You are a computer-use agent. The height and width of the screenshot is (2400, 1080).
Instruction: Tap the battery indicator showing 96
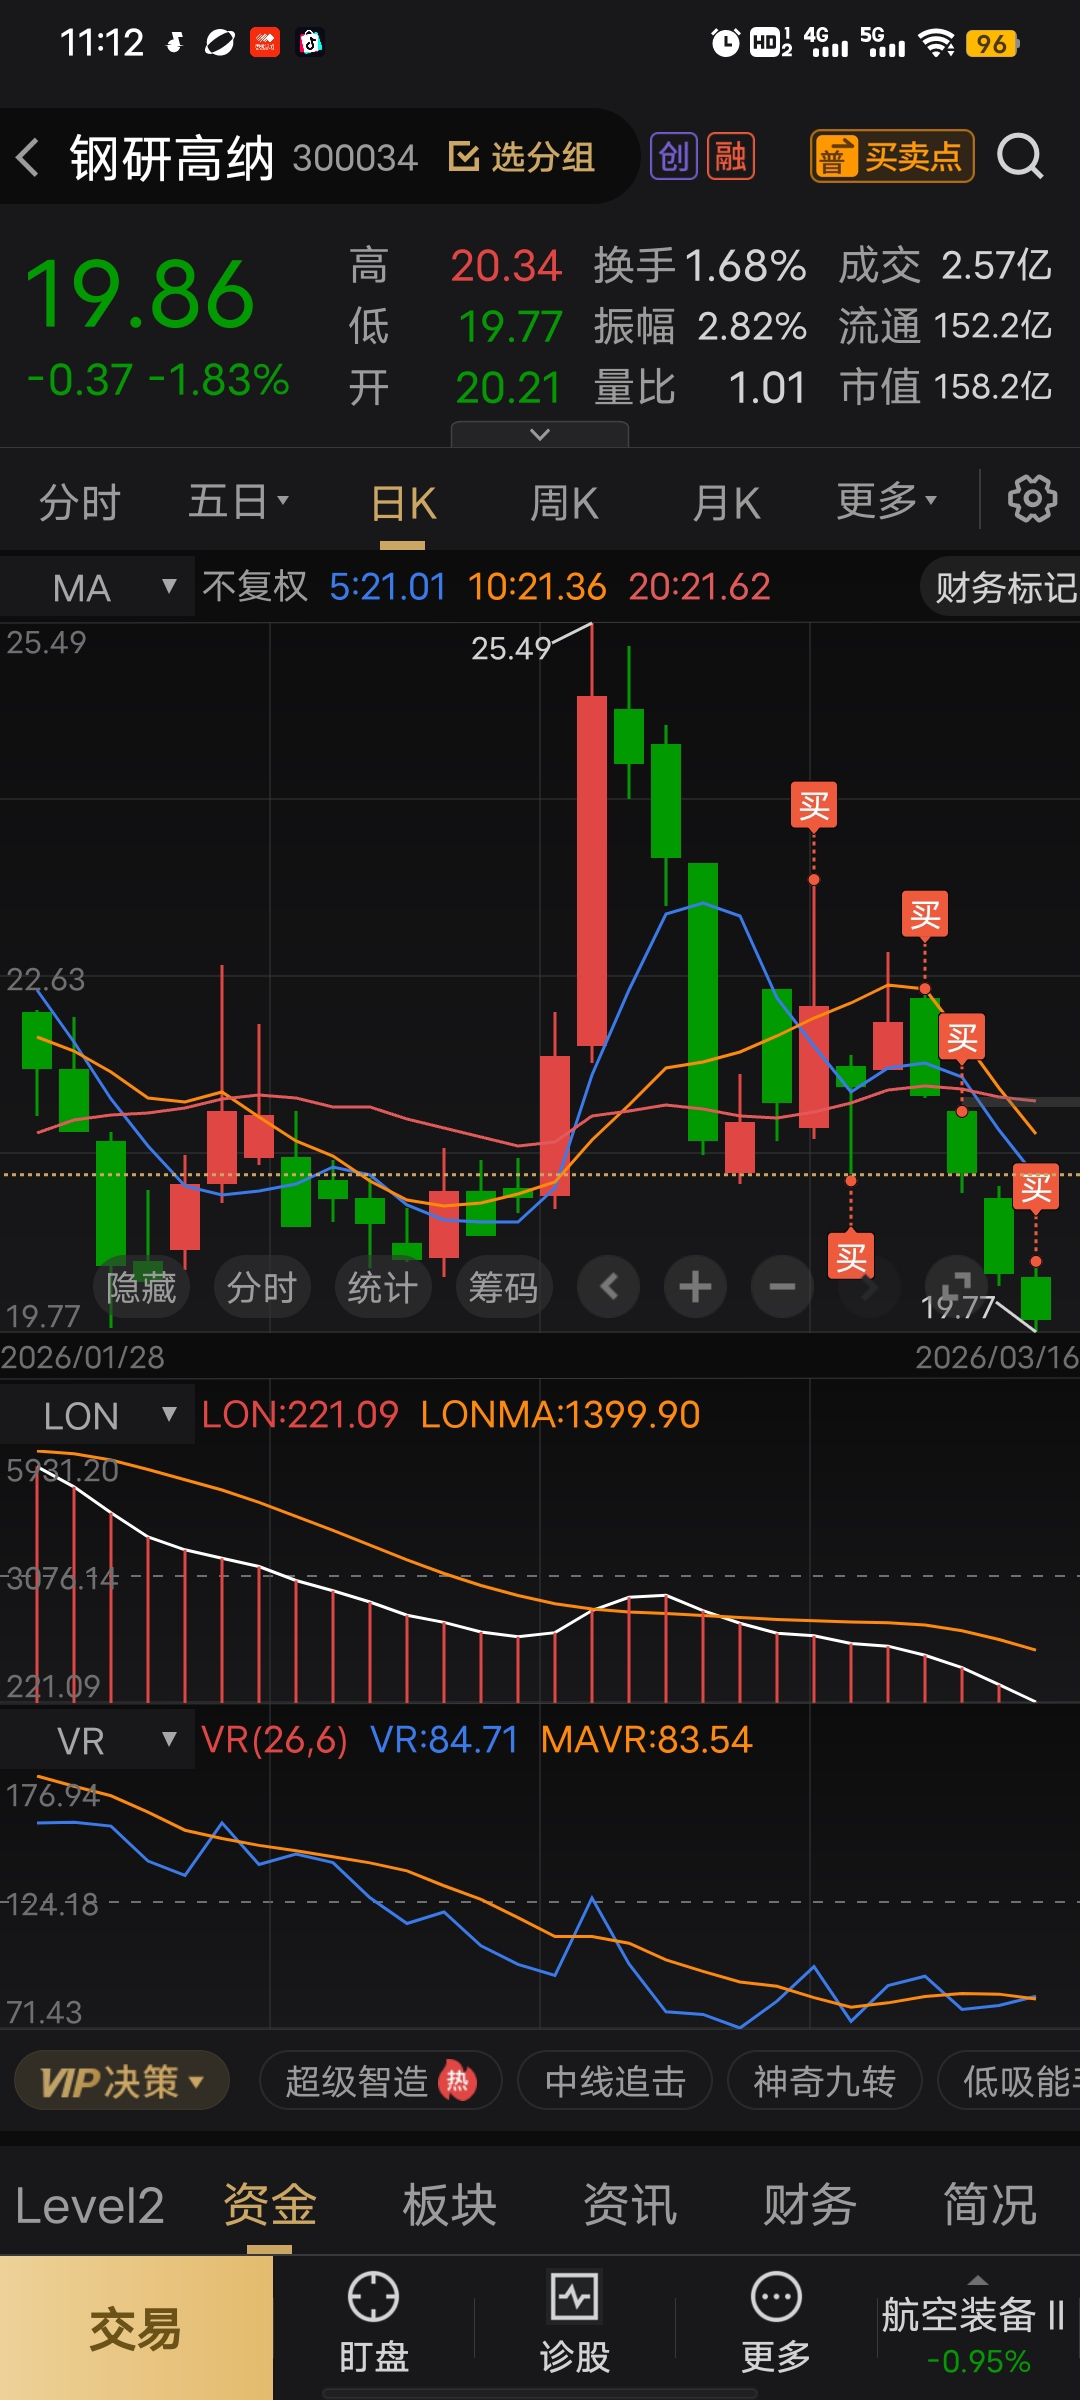992,43
